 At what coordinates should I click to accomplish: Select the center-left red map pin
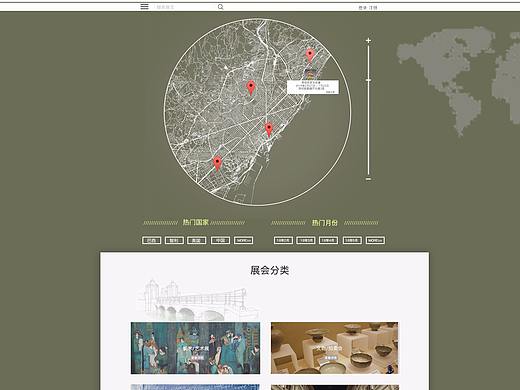pos(251,87)
